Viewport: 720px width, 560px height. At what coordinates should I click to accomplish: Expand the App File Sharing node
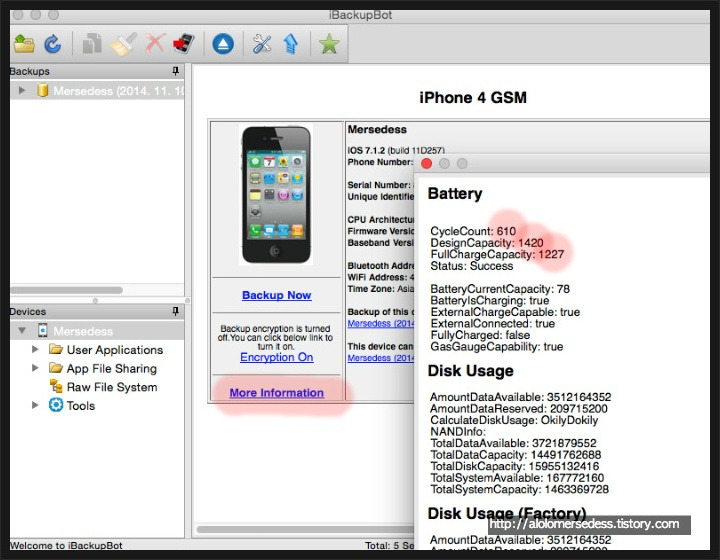[x=35, y=368]
